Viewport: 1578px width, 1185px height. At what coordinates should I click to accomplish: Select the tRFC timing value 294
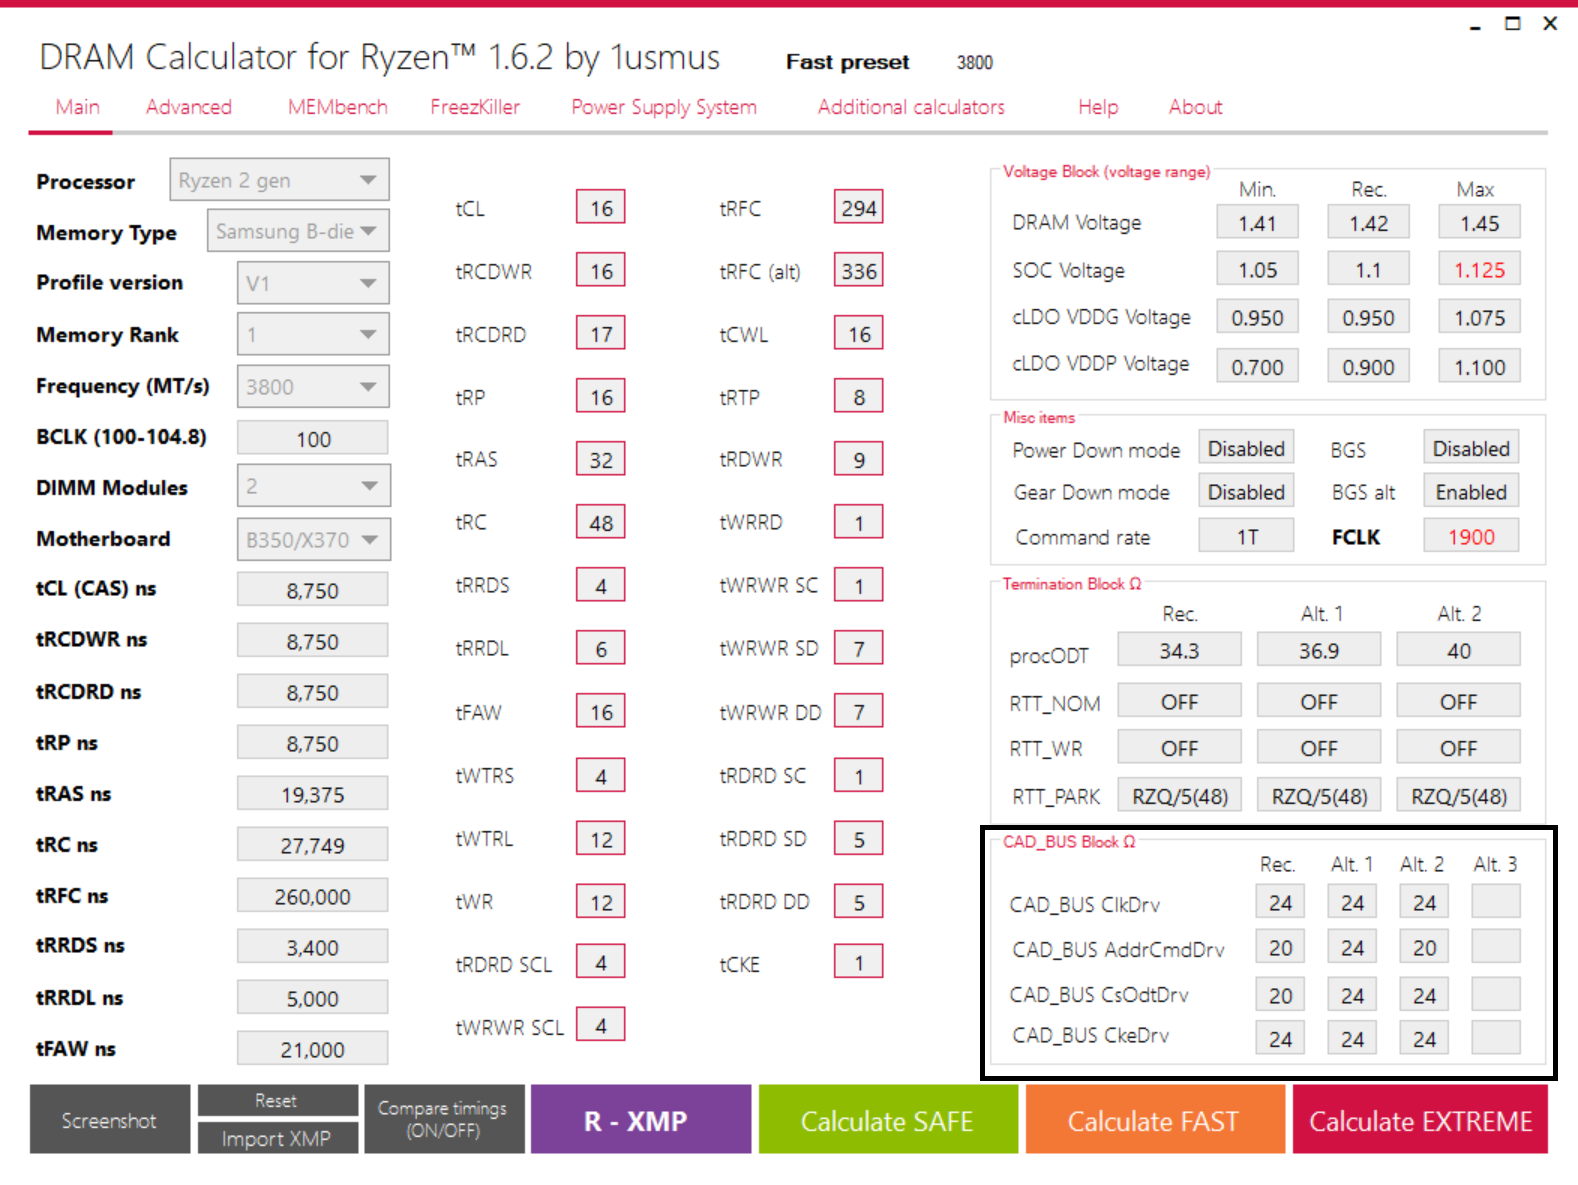coord(859,208)
